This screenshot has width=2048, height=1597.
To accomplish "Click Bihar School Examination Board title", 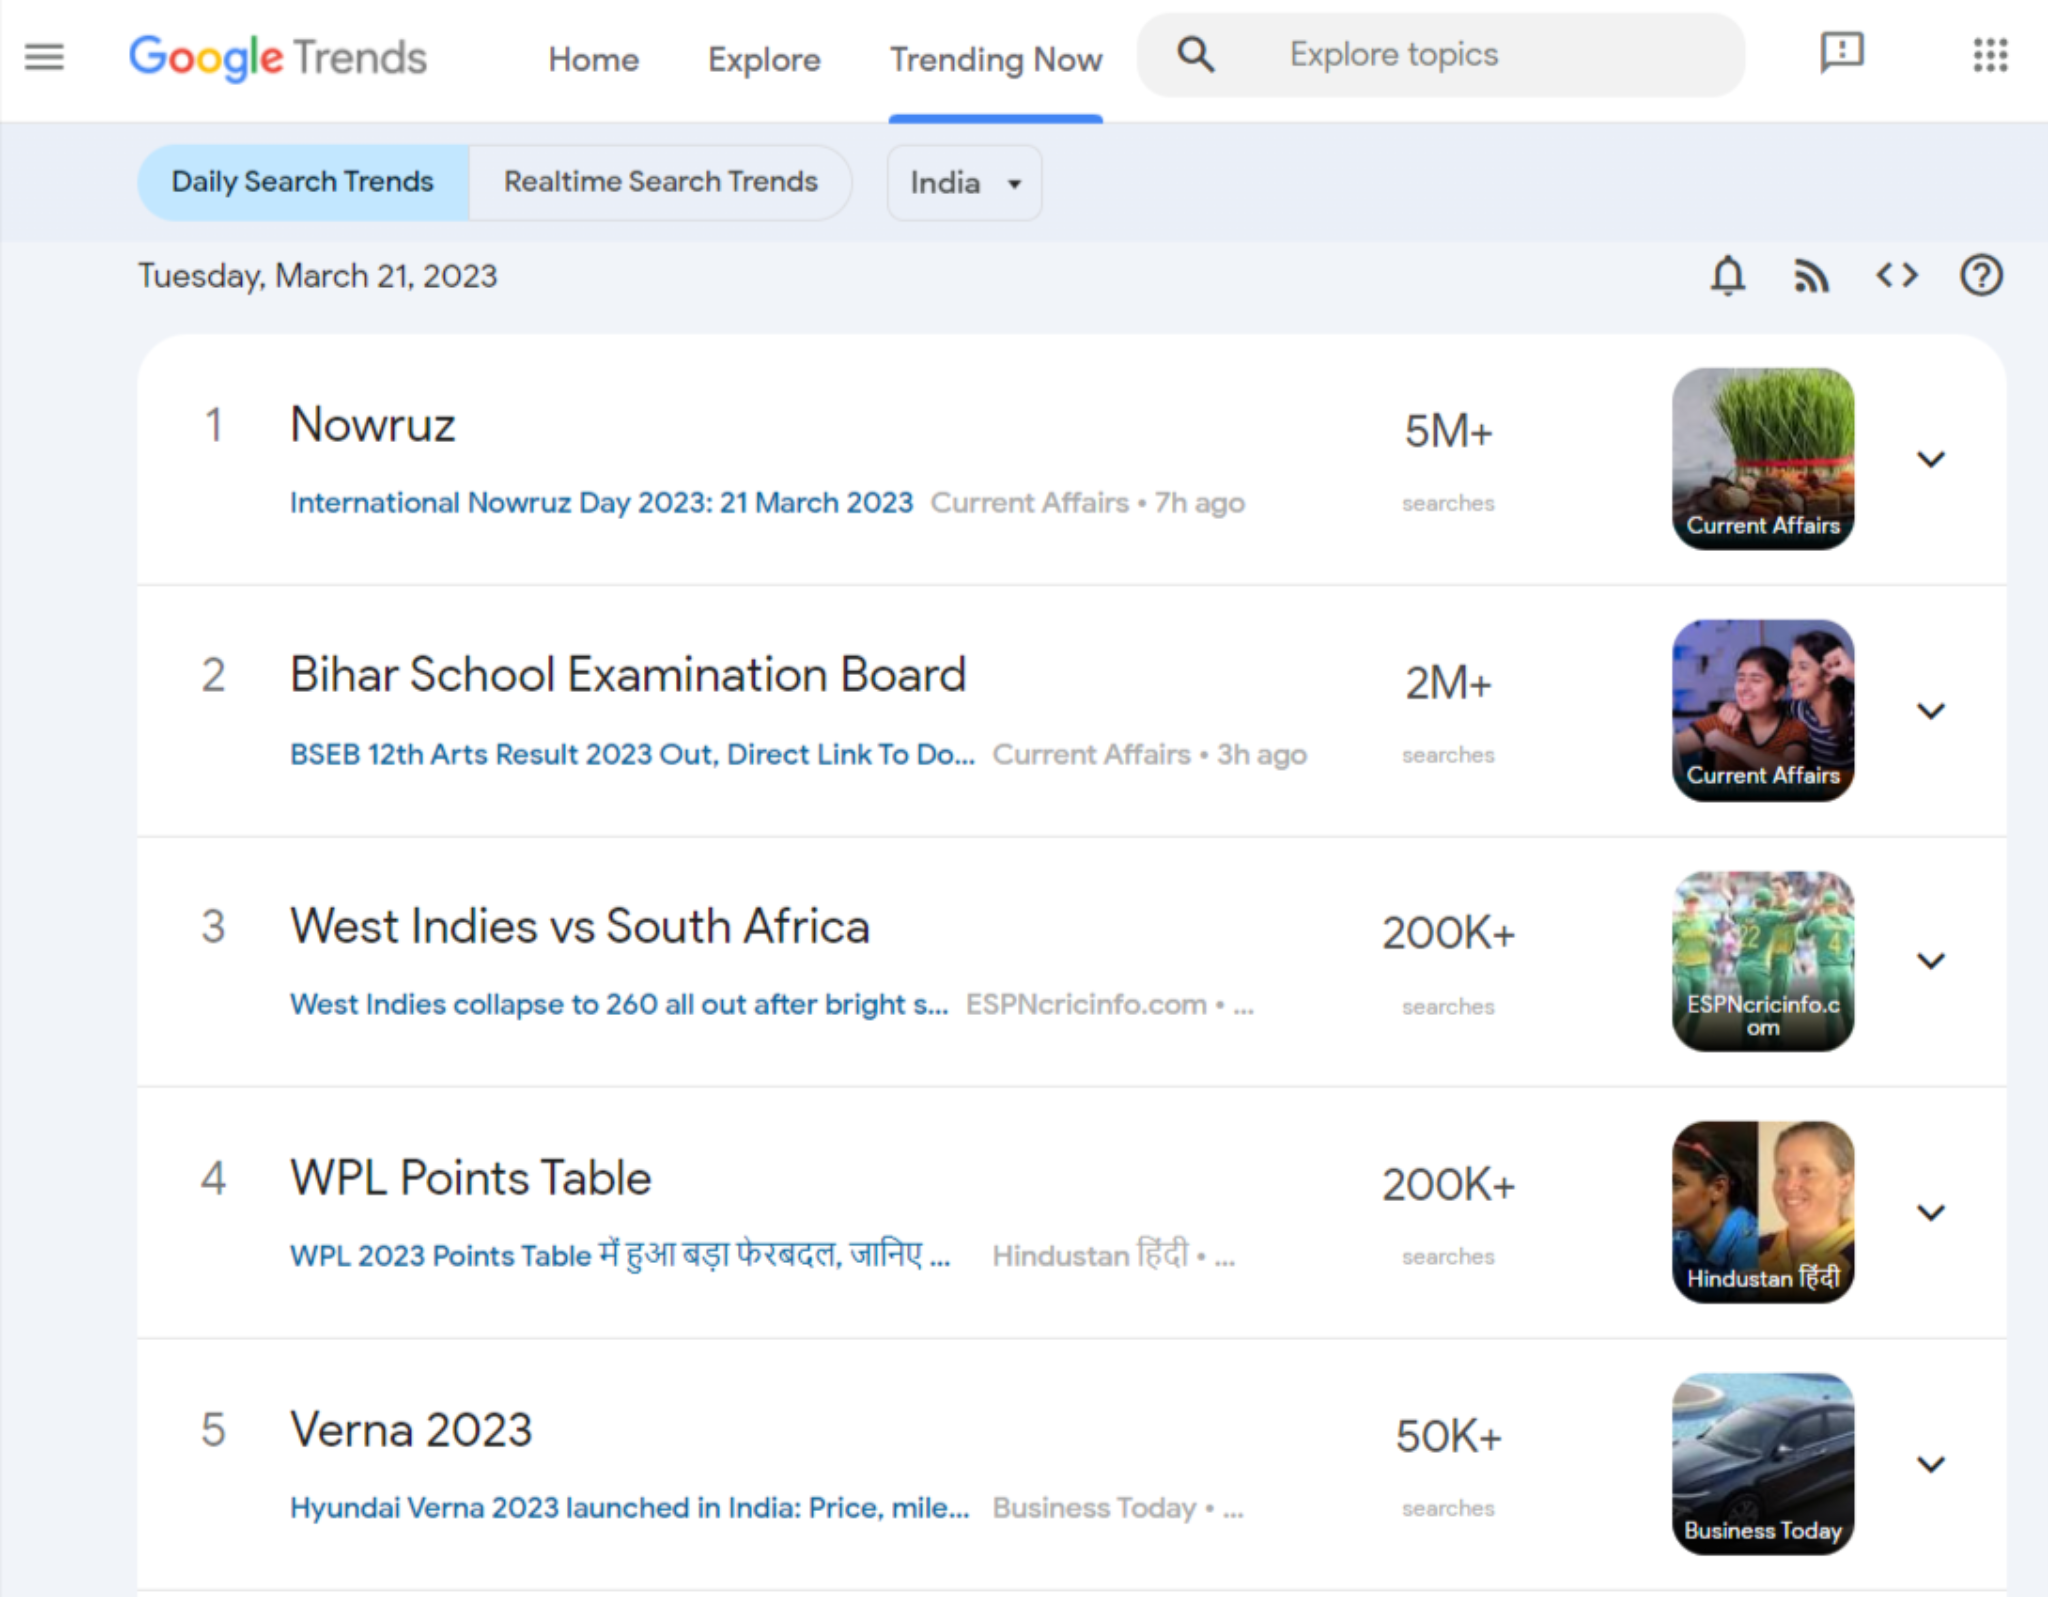I will click(628, 675).
